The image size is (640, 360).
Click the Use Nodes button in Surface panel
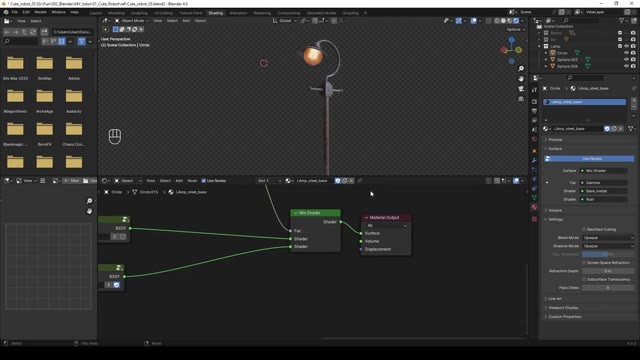(x=589, y=158)
